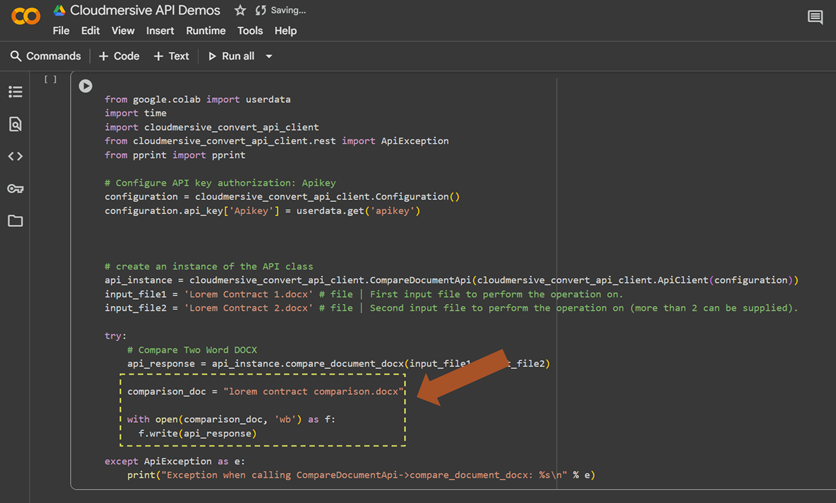Click the search icon in Commands
The width and height of the screenshot is (836, 503).
tap(16, 56)
